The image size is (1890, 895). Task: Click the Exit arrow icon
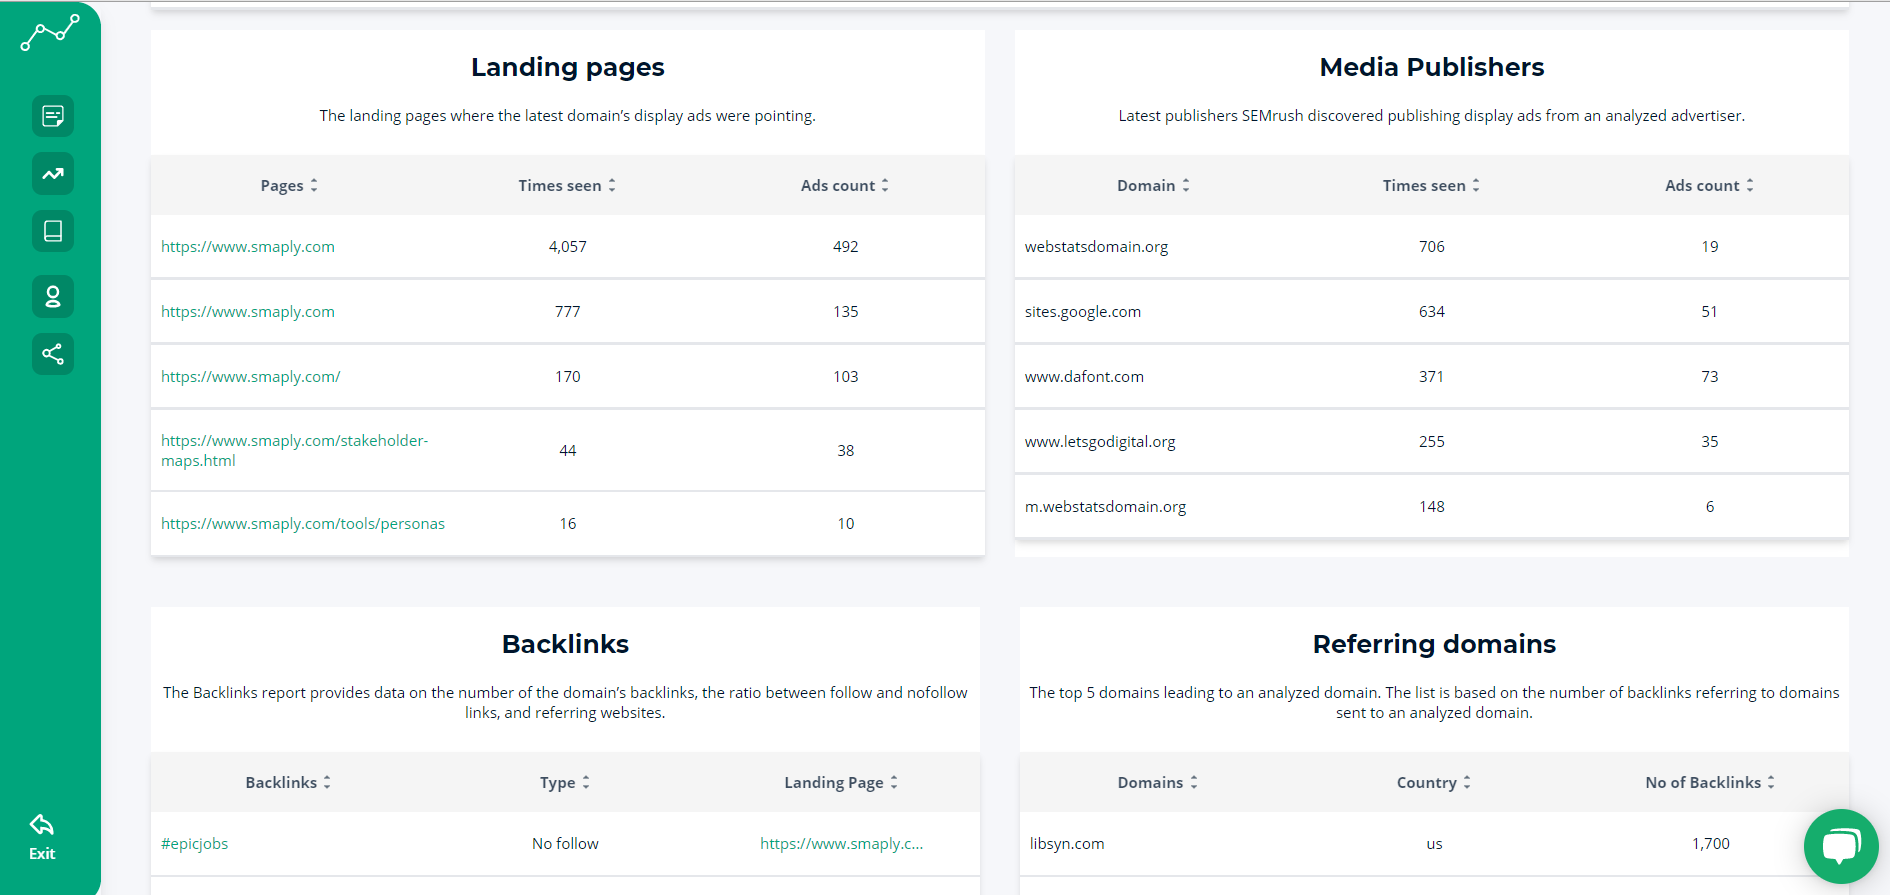[42, 826]
